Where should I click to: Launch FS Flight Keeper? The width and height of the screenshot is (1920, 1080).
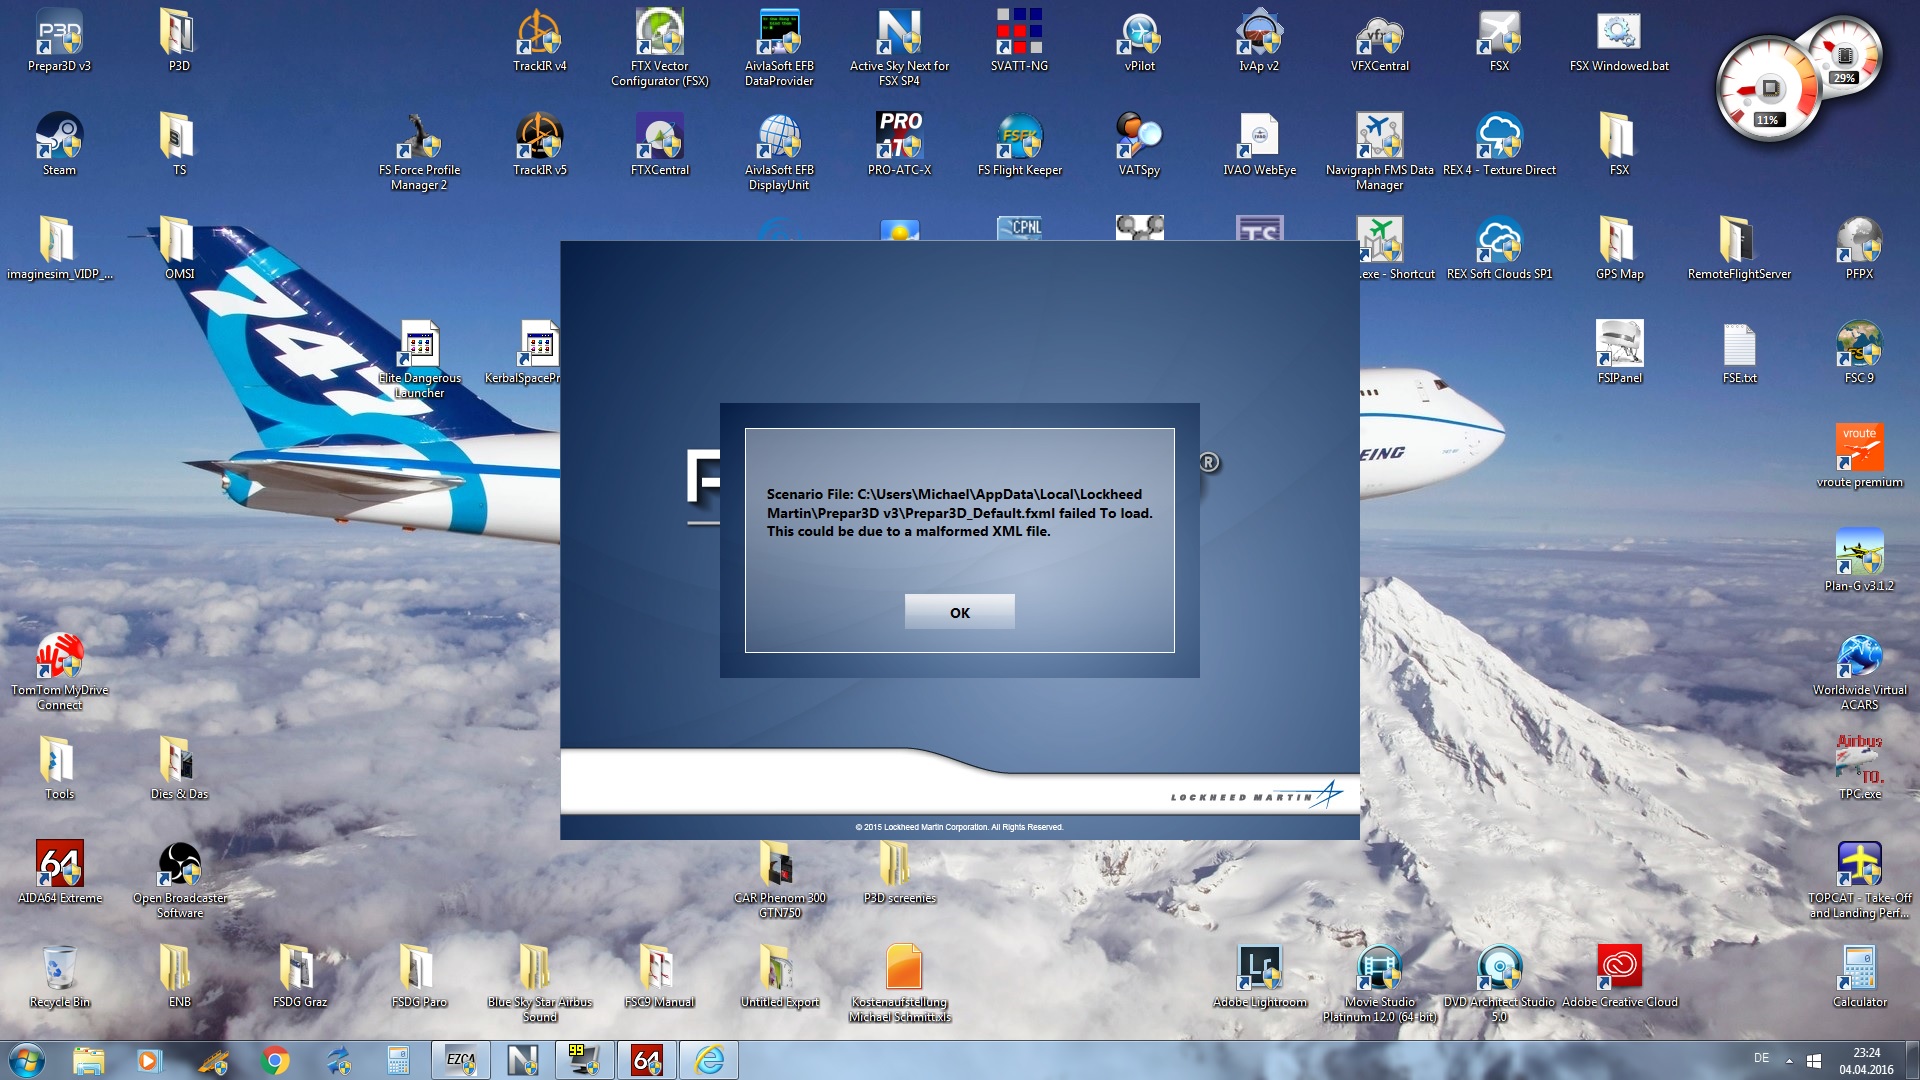tap(1019, 144)
